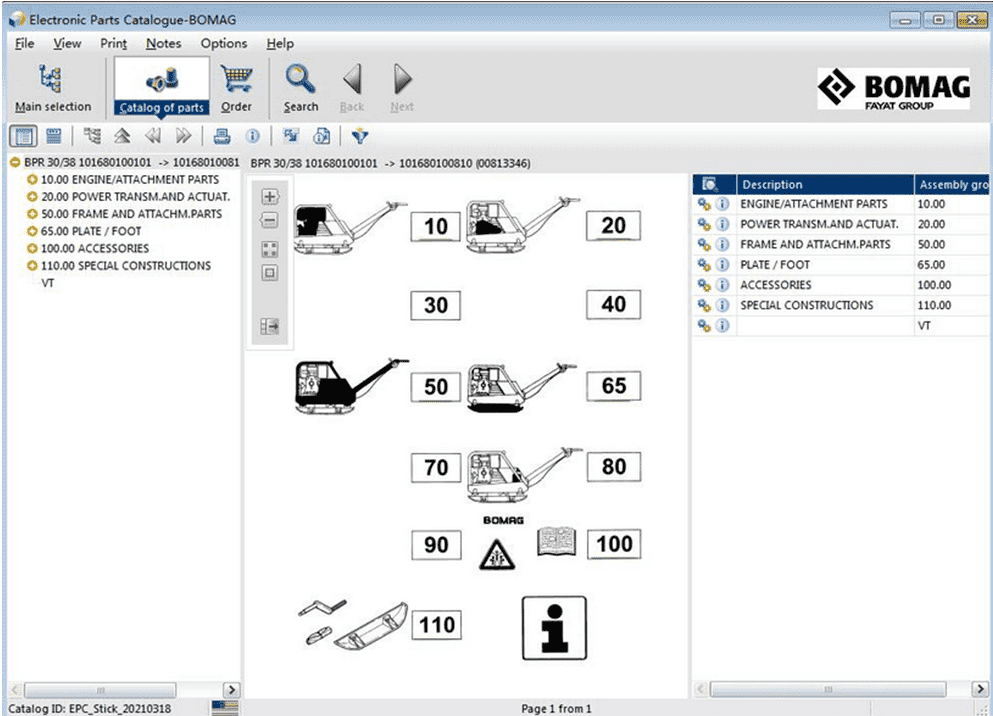Expand the 65.00 PLATE / FOOT node
This screenshot has height=716, width=993.
pos(33,231)
